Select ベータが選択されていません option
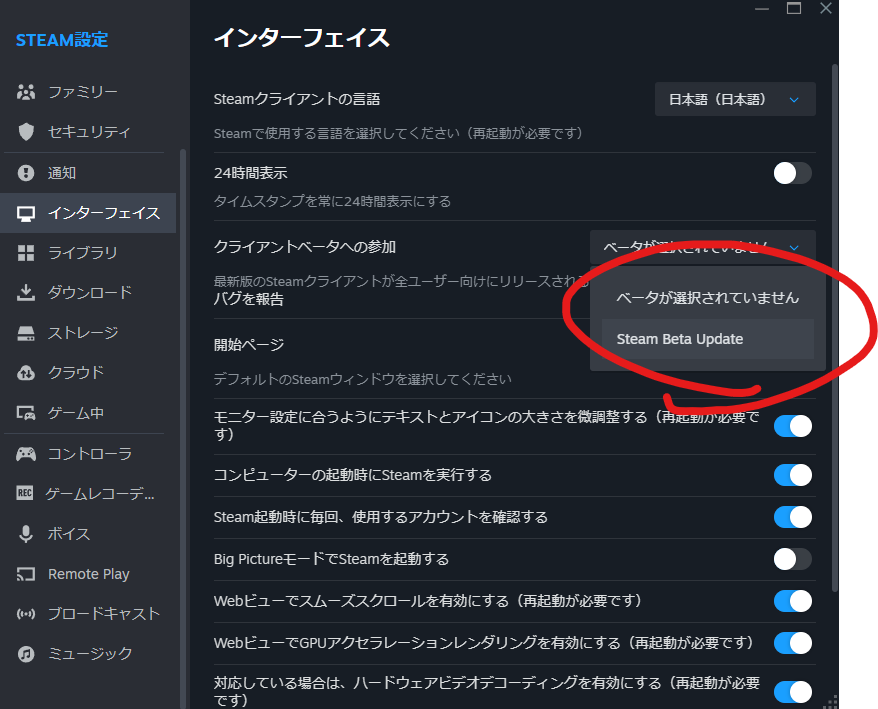 708,298
